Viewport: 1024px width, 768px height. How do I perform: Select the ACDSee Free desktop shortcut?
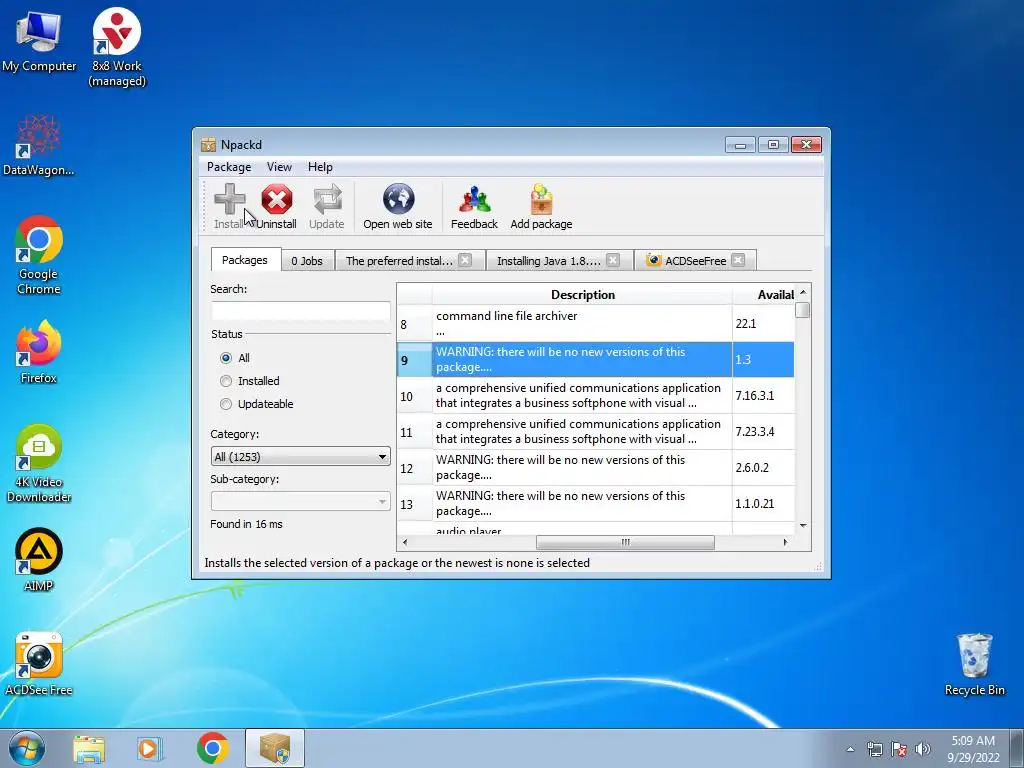(x=39, y=664)
